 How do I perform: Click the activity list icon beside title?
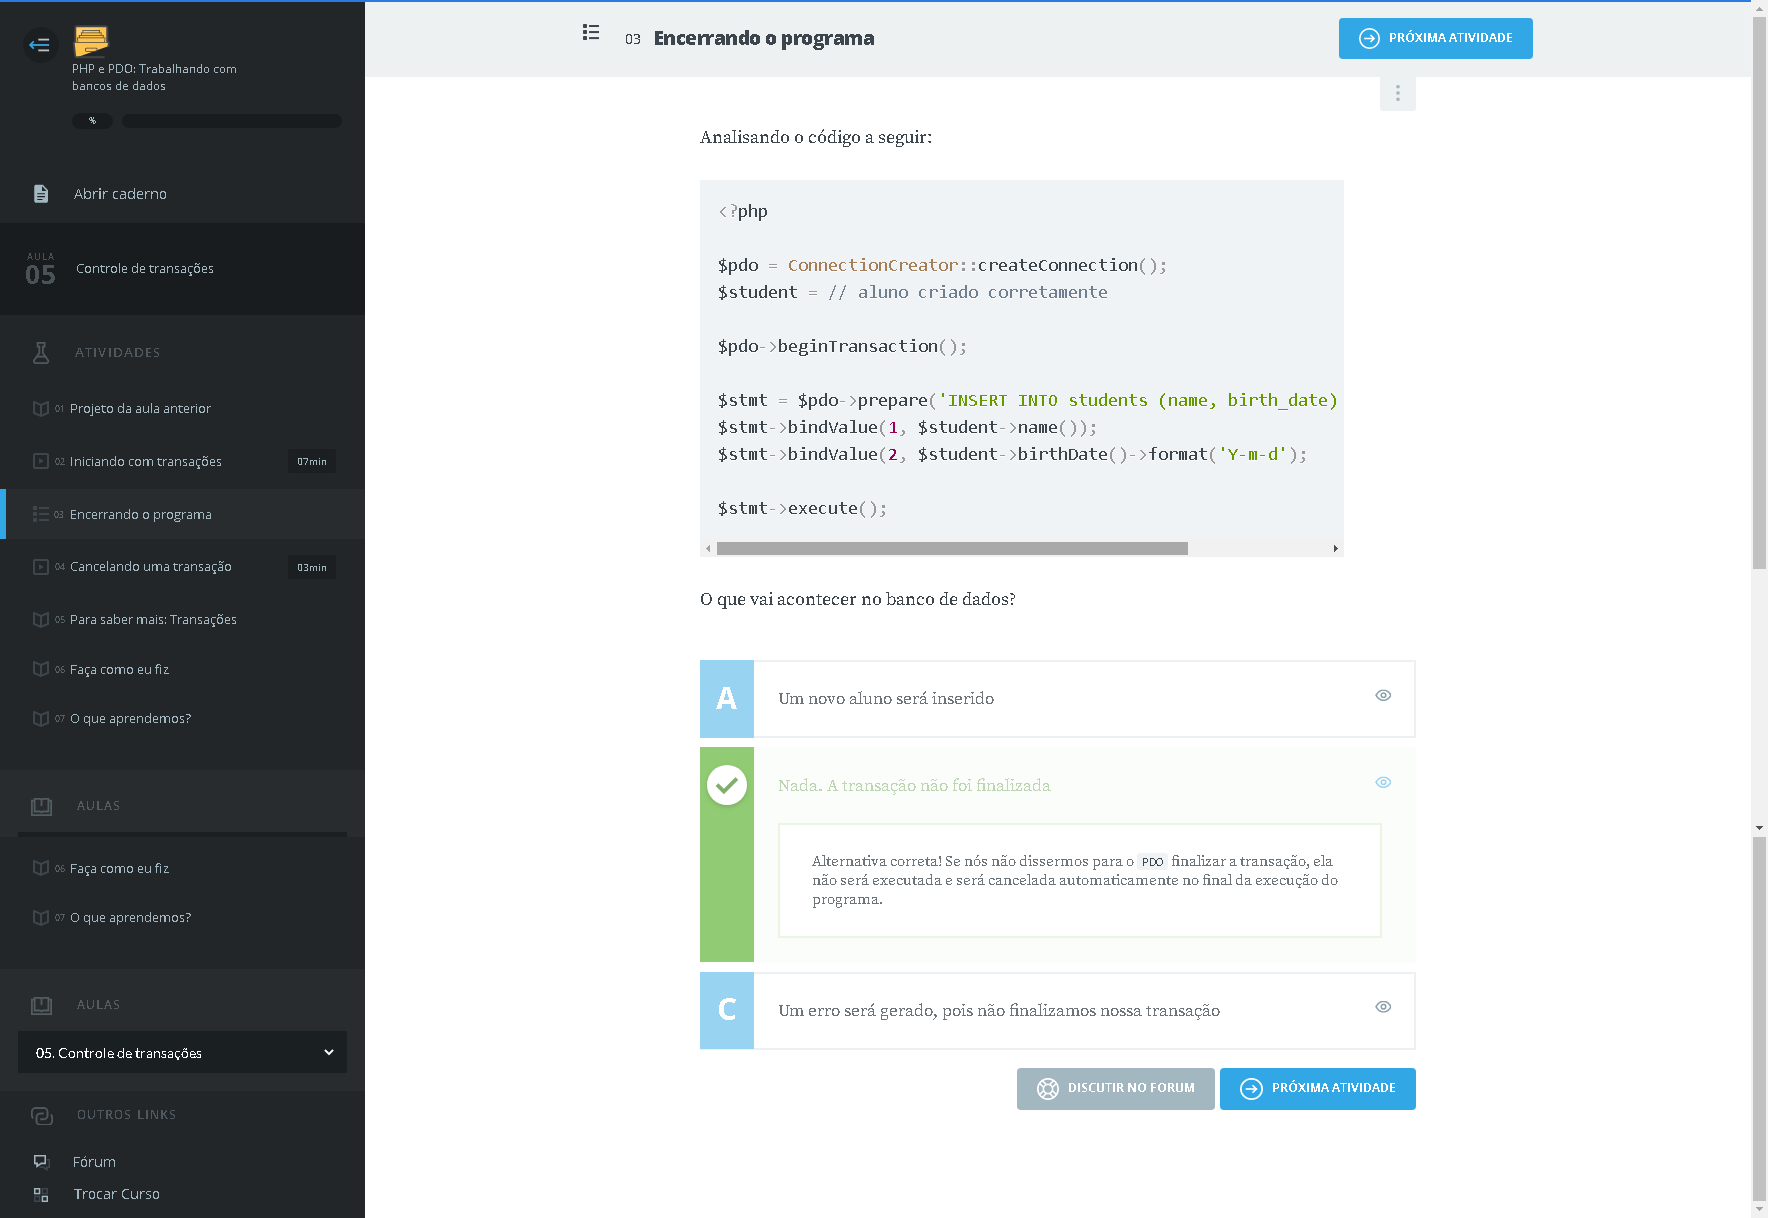(591, 33)
